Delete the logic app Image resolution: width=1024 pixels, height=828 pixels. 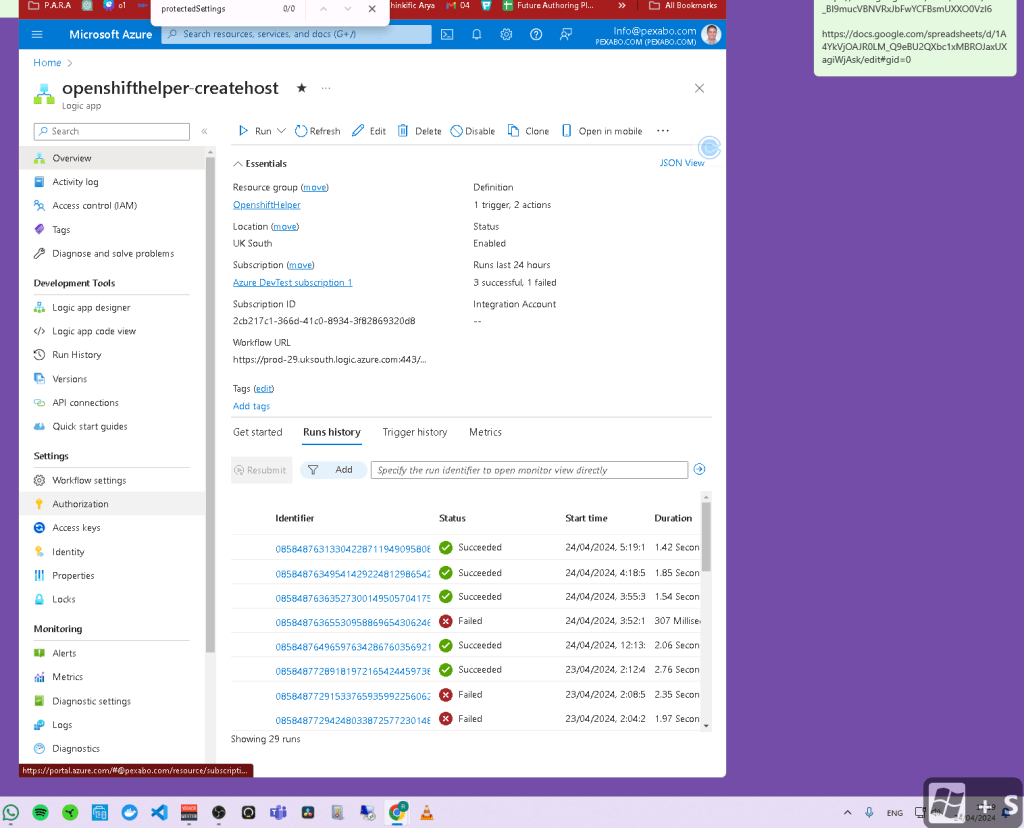[x=420, y=131]
